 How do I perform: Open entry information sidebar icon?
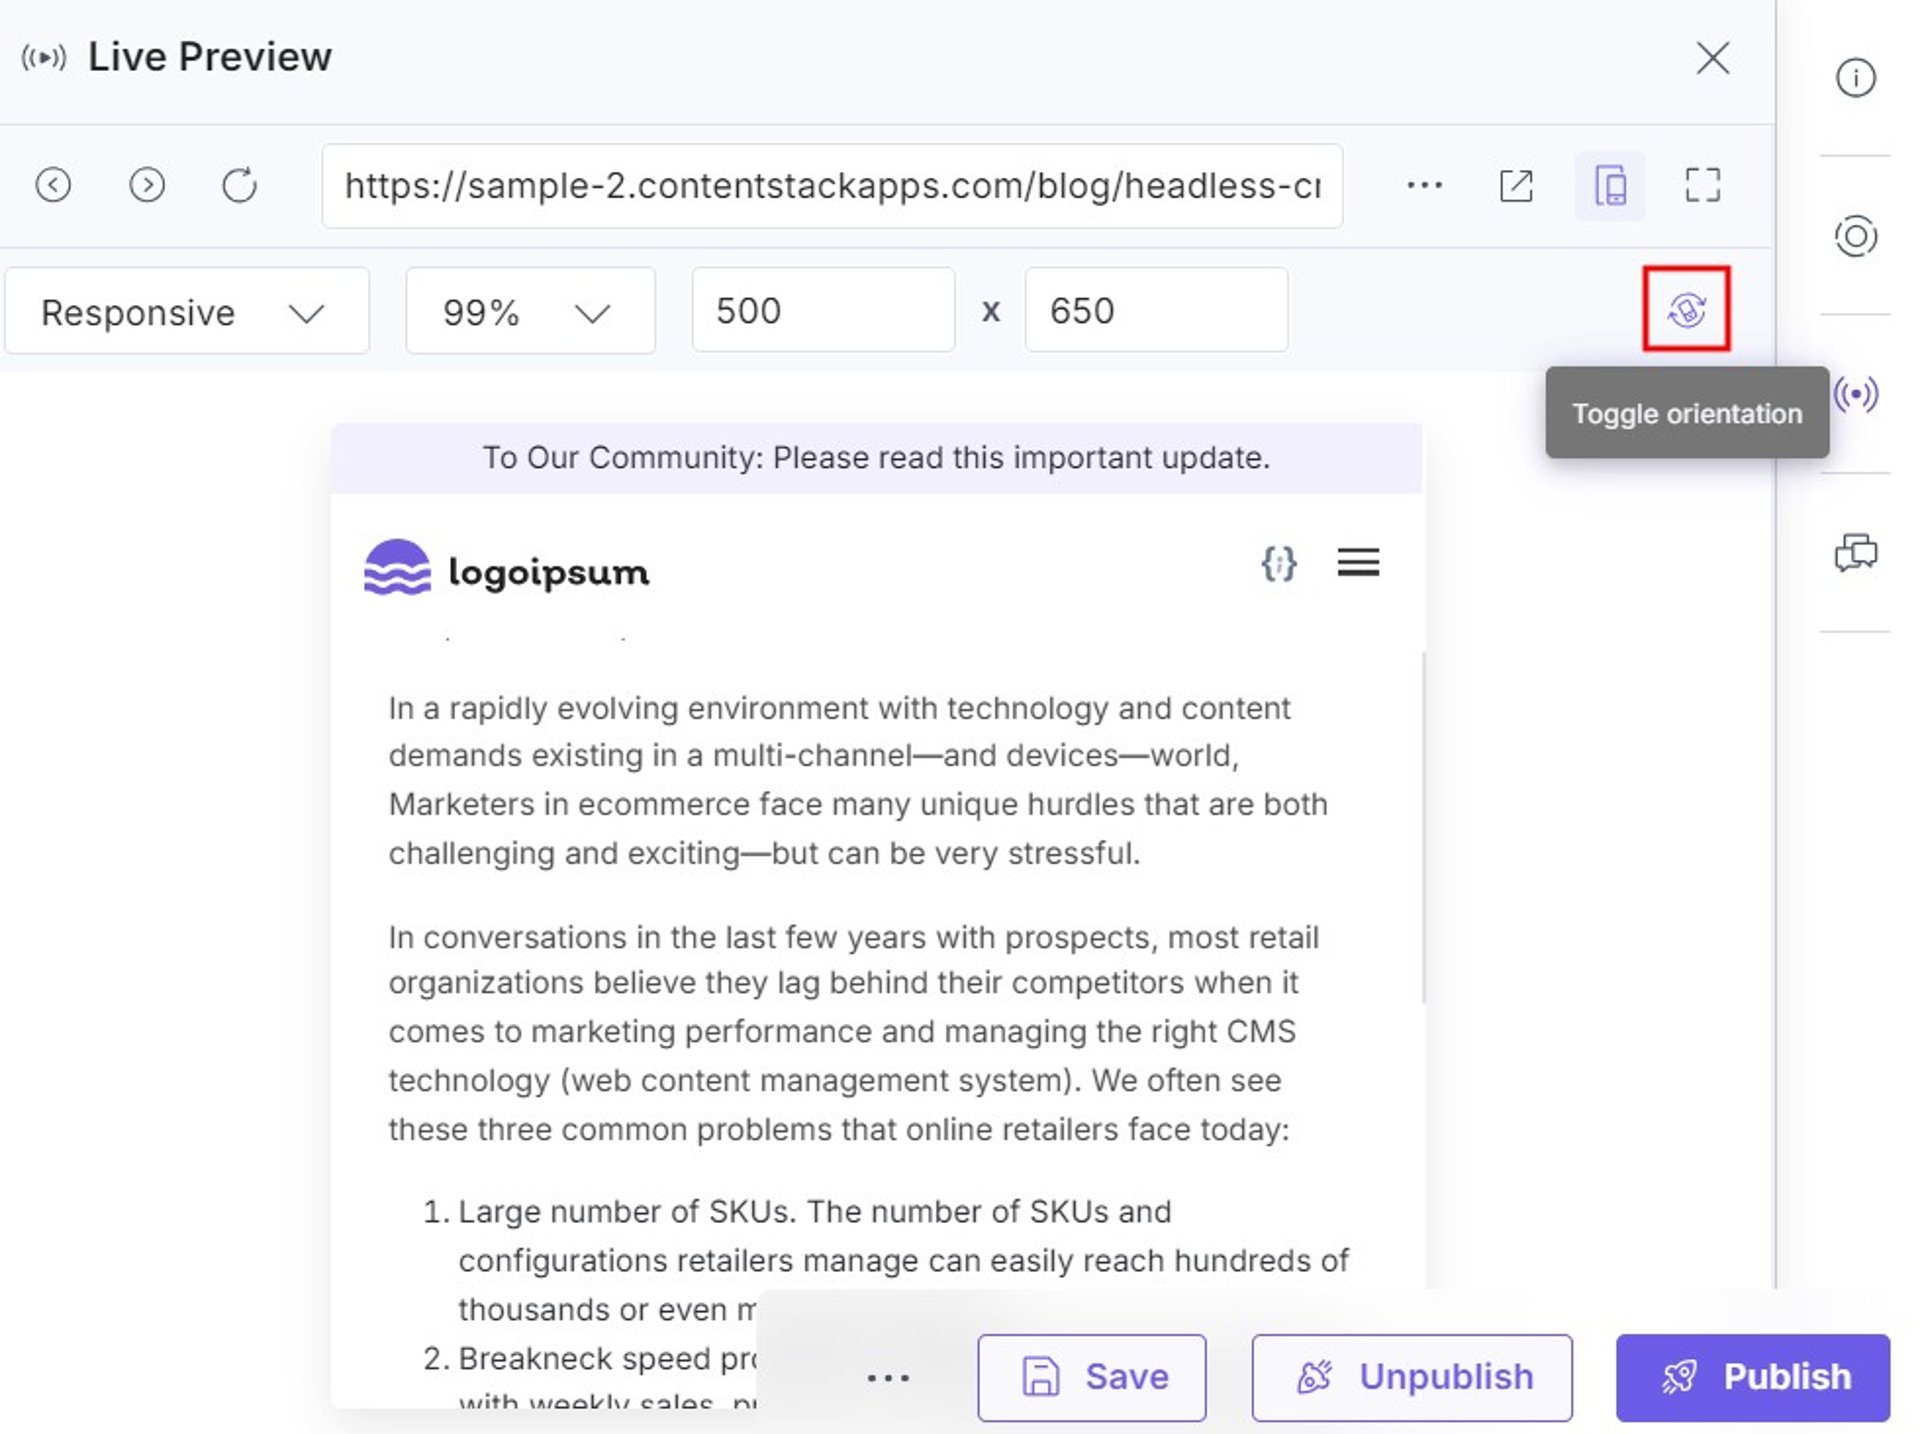[1855, 78]
